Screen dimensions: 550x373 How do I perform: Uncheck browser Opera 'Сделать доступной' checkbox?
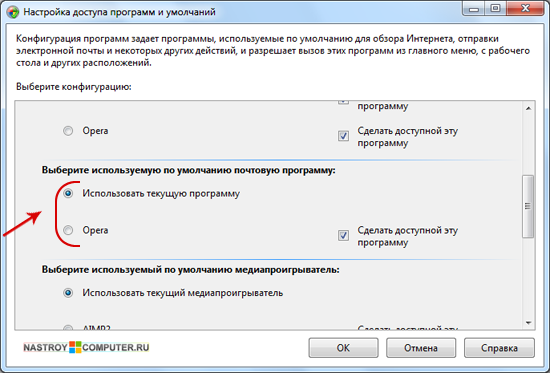click(x=343, y=135)
